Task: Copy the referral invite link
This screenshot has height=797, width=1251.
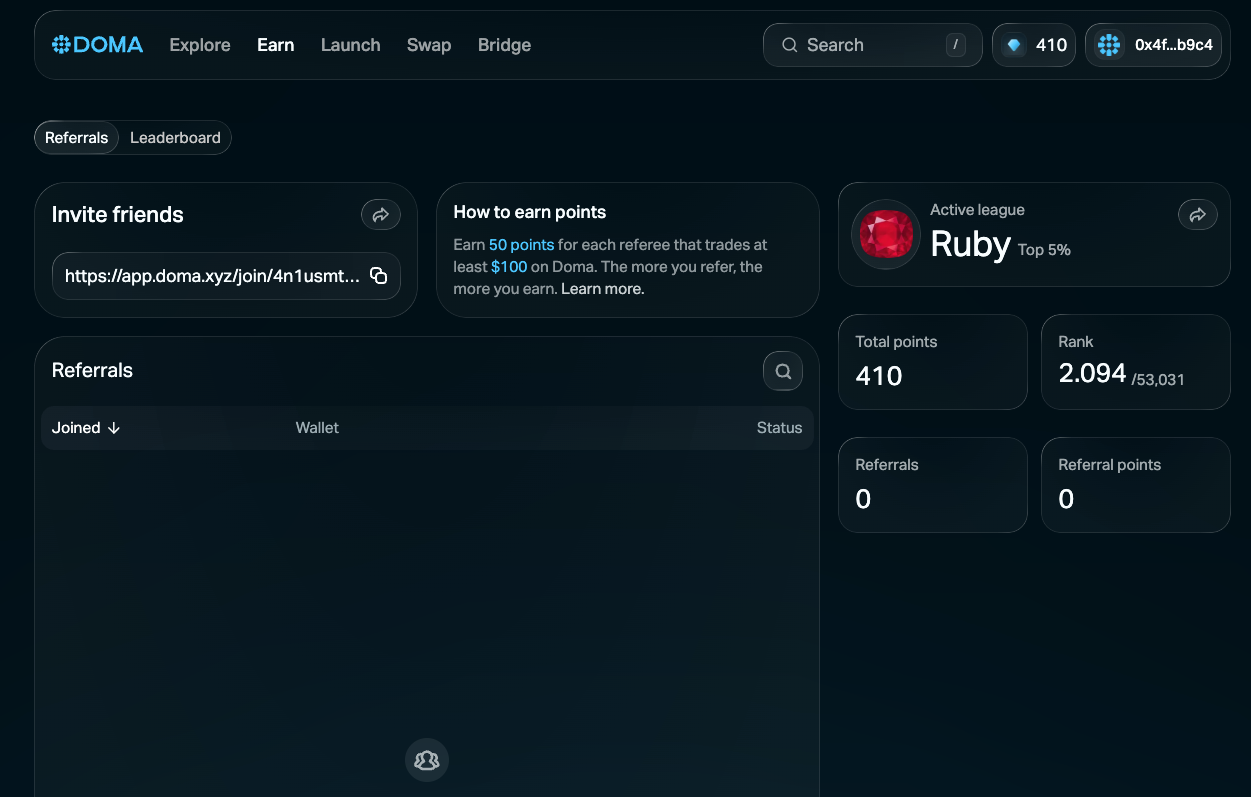Action: click(x=379, y=276)
